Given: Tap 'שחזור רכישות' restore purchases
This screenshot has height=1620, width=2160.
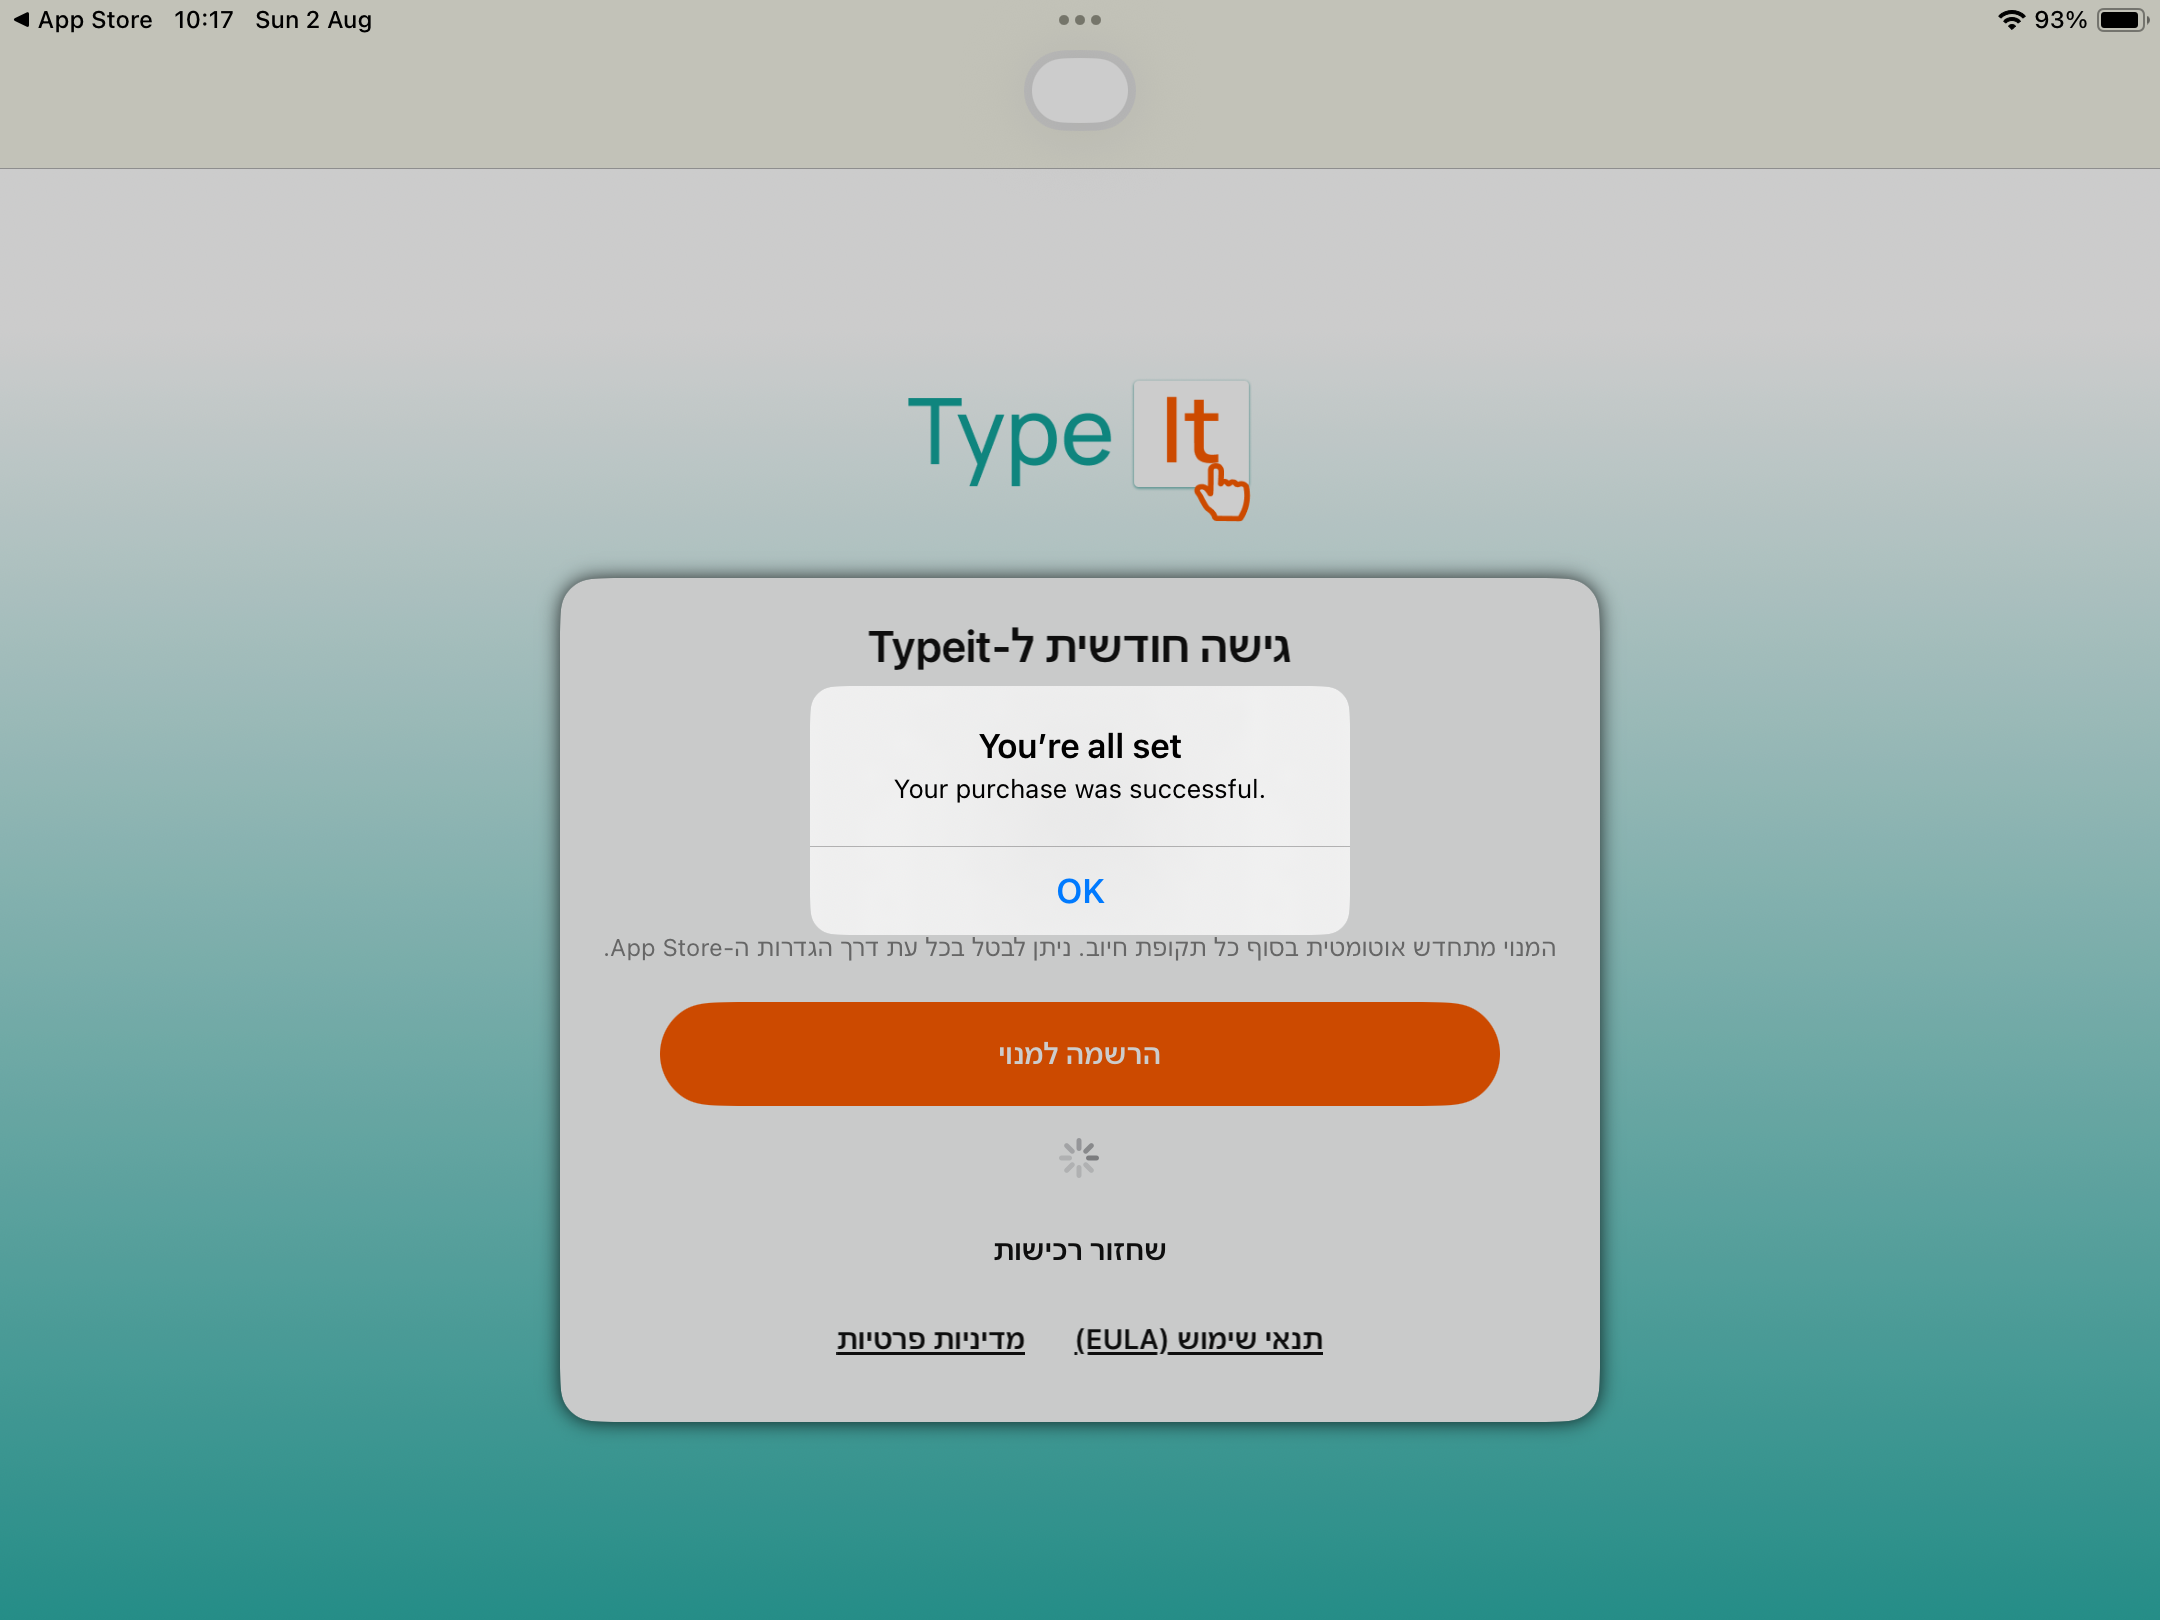Looking at the screenshot, I should pyautogui.click(x=1080, y=1250).
